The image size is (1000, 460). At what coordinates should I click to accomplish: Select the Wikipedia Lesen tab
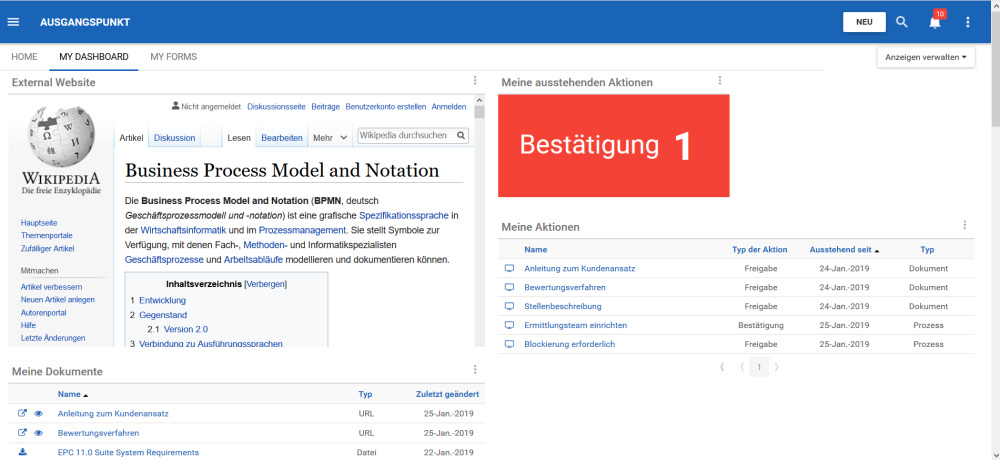(x=239, y=137)
